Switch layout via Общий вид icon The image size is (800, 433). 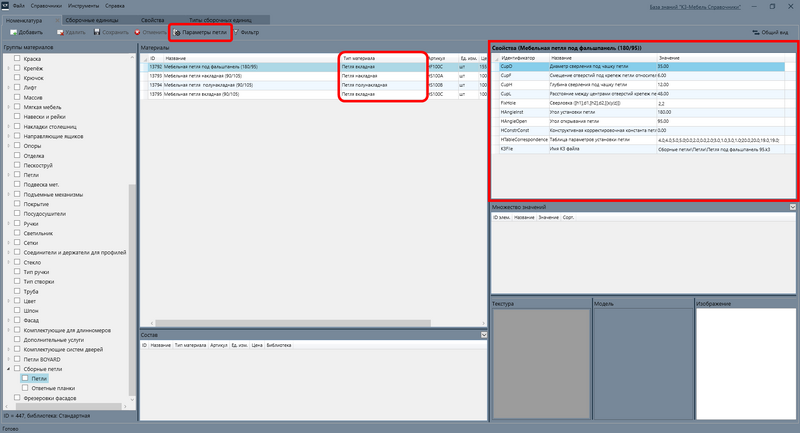pyautogui.click(x=756, y=32)
